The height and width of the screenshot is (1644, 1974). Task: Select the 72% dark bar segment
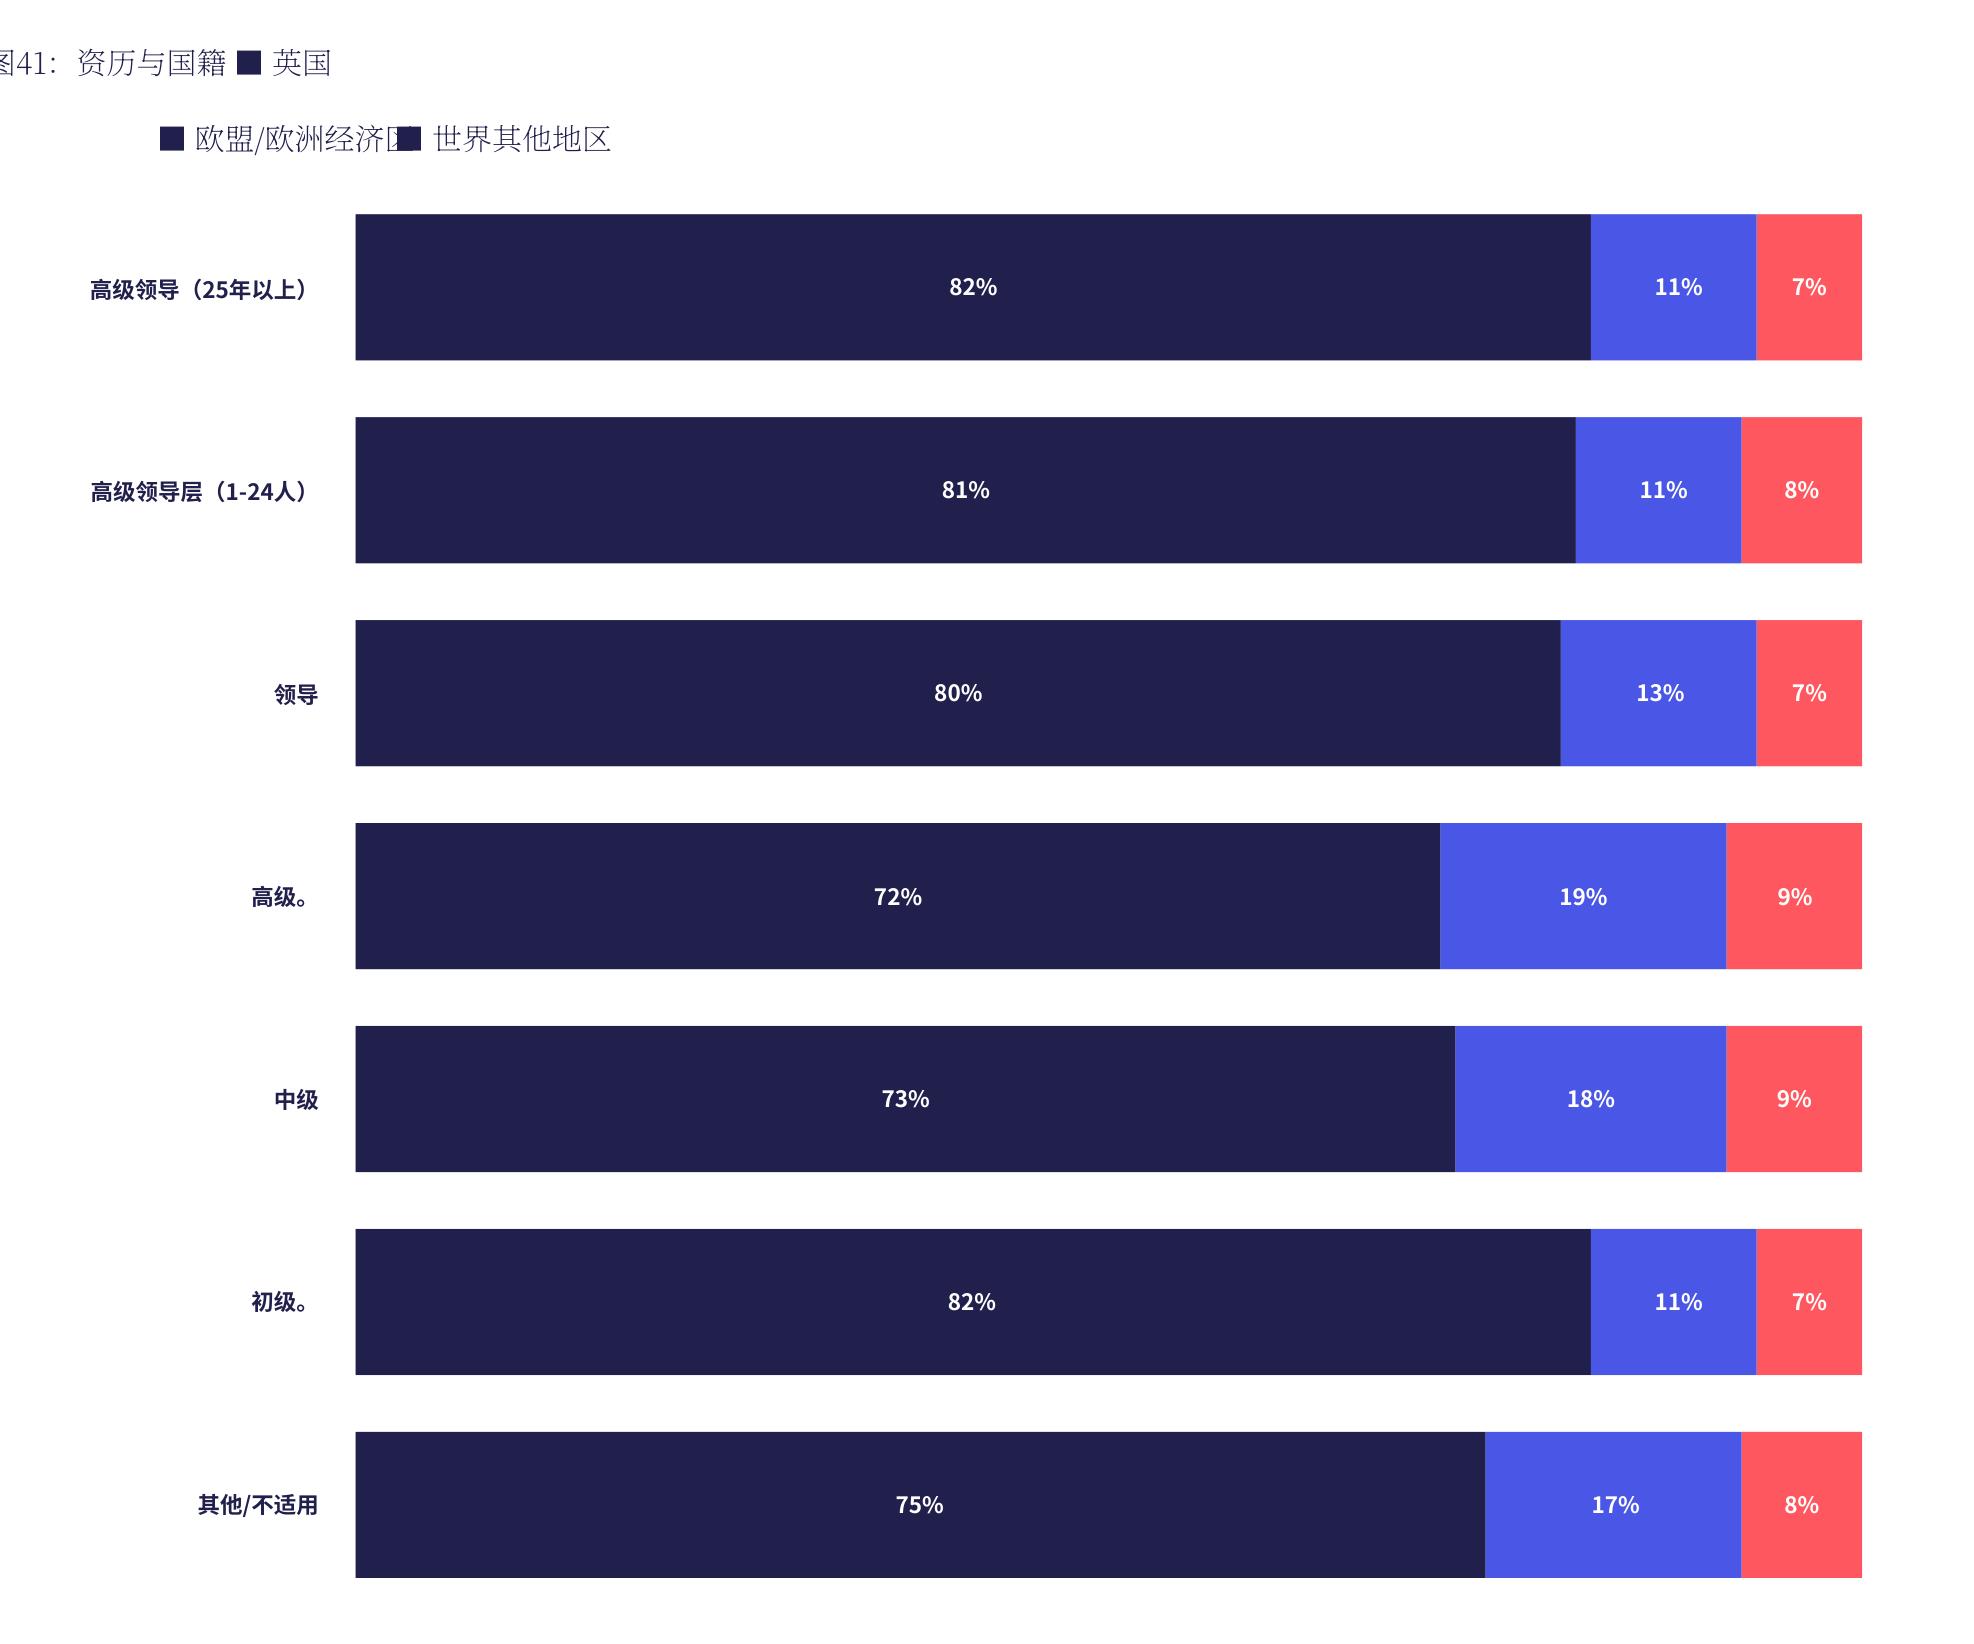click(898, 896)
